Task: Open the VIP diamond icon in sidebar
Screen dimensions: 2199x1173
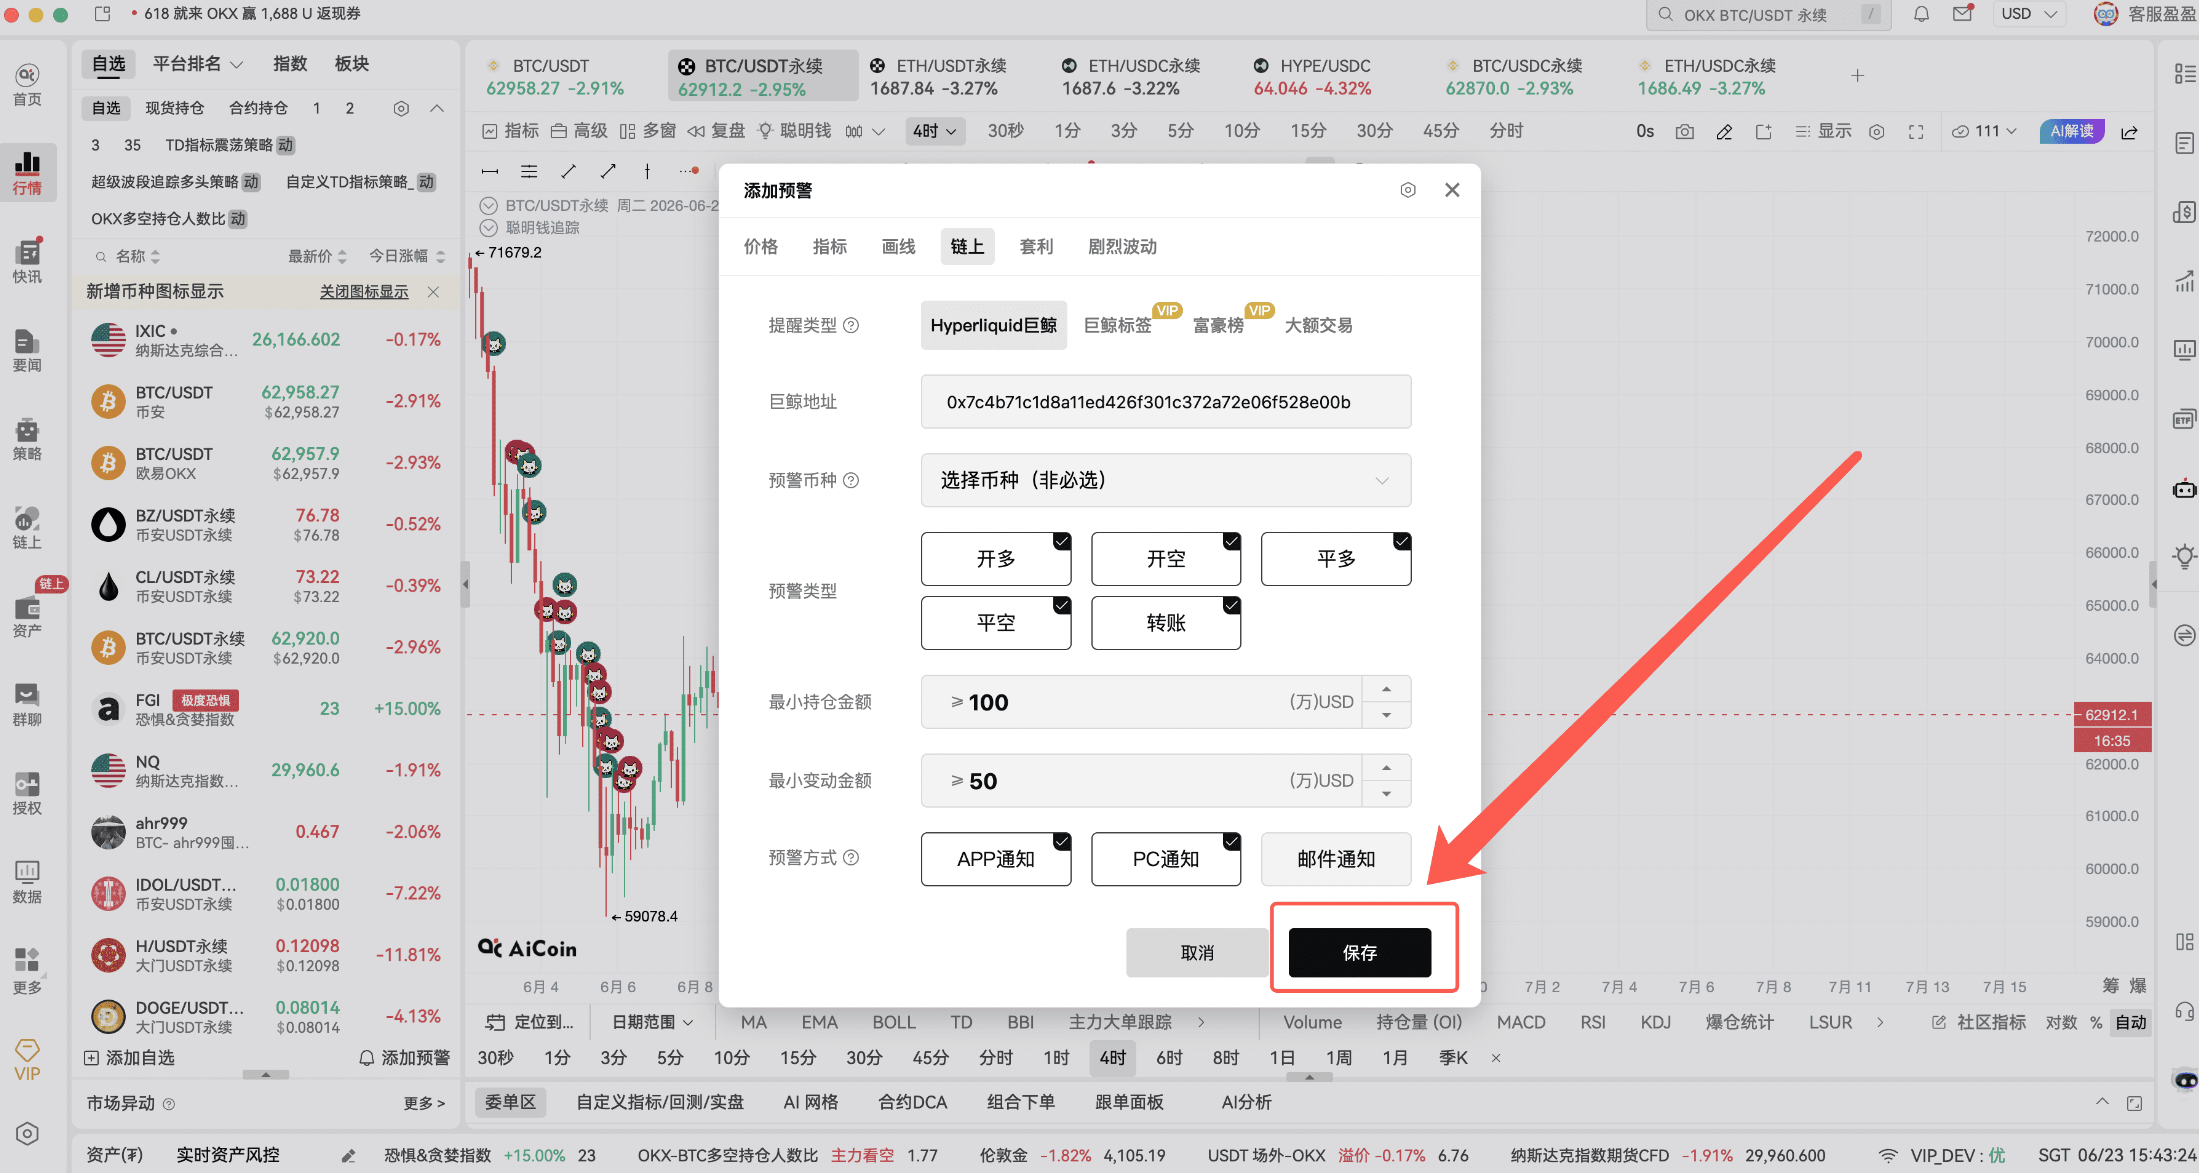Action: (27, 1059)
